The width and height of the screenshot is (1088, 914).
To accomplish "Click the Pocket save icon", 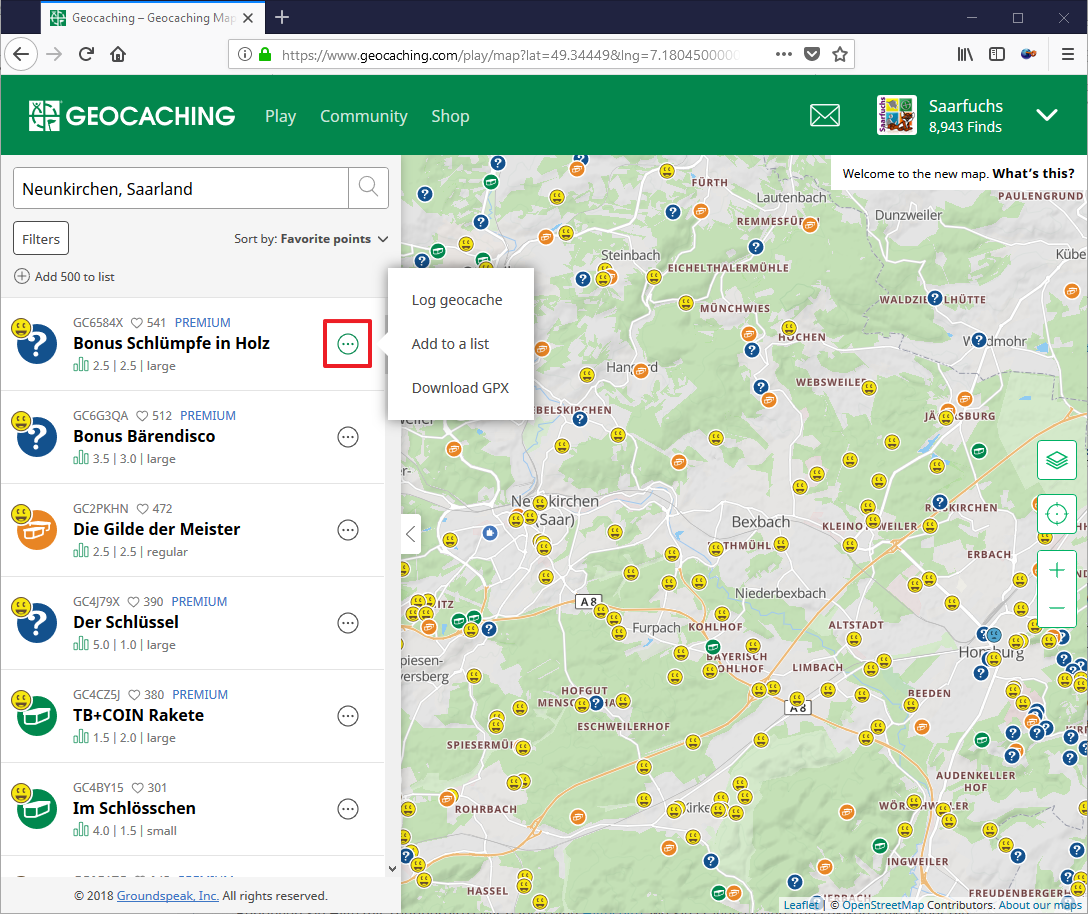I will point(812,54).
